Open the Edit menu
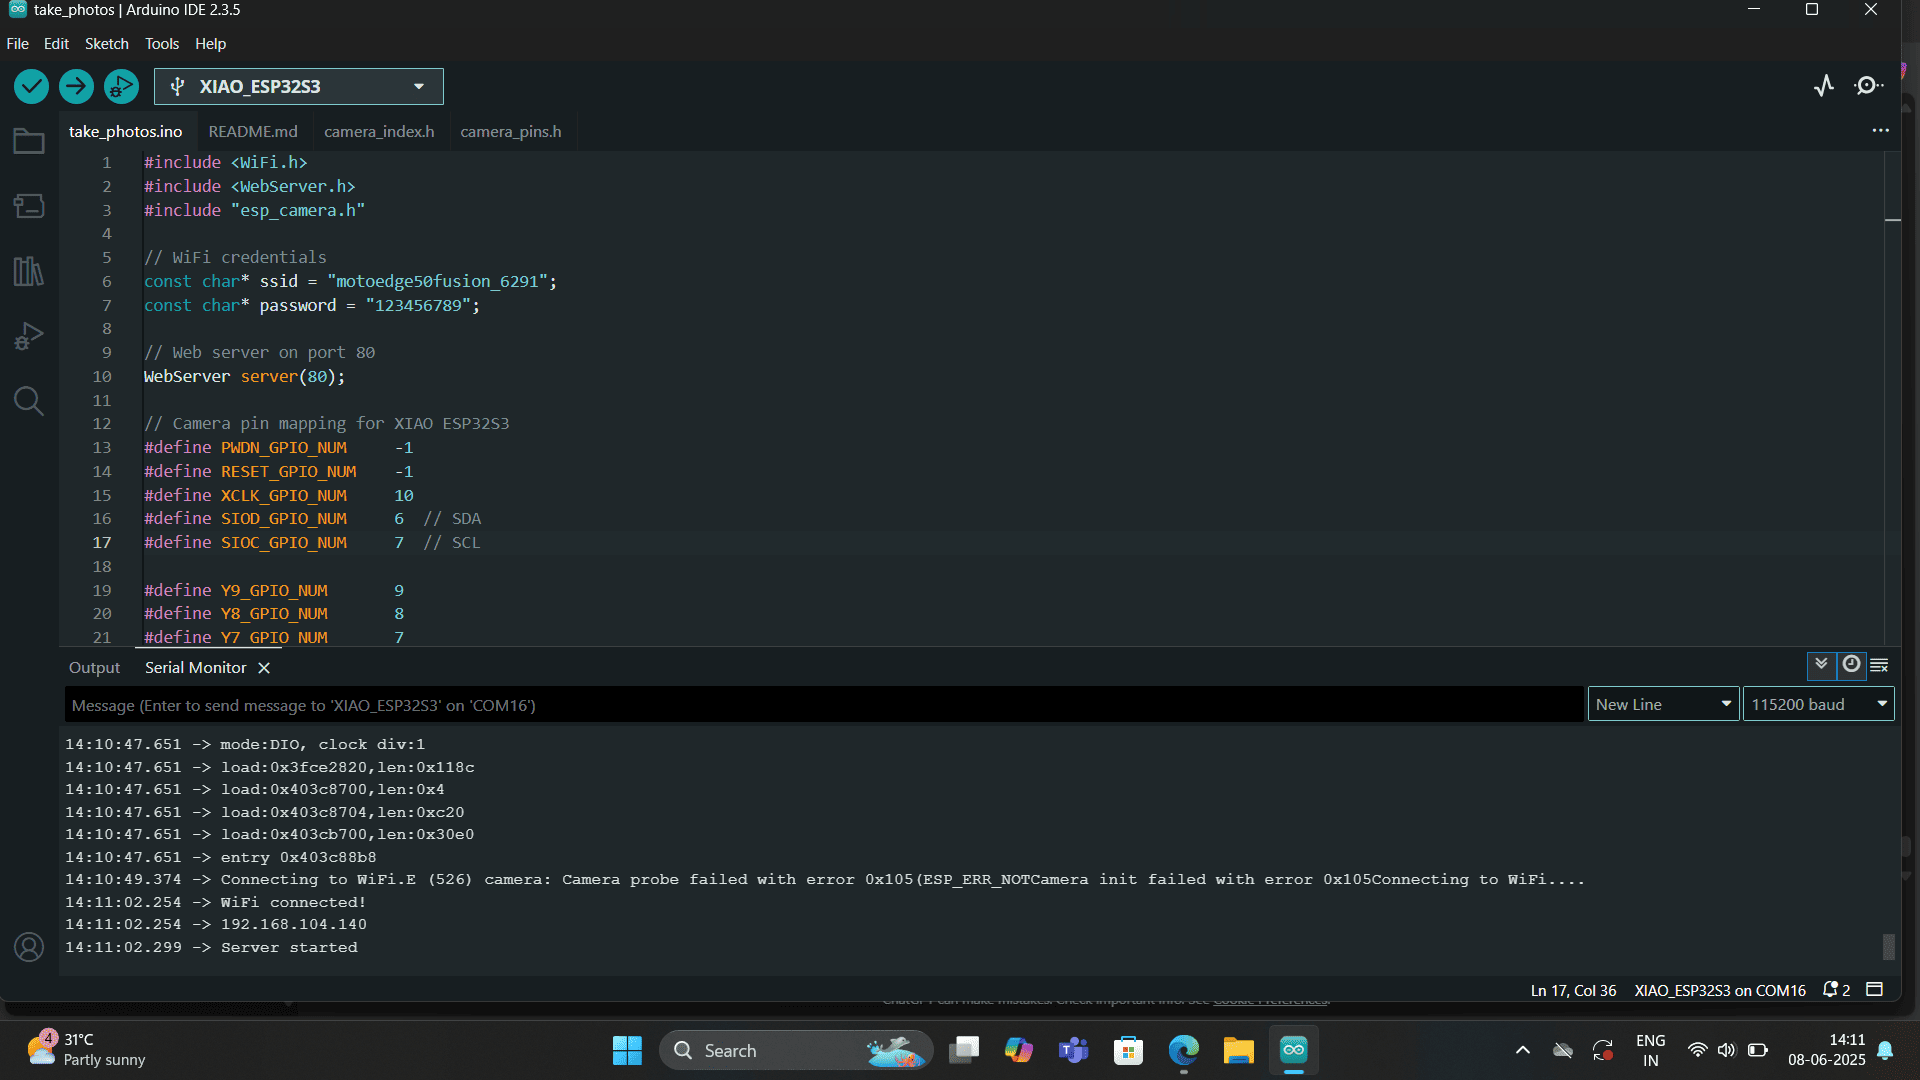Image resolution: width=1920 pixels, height=1080 pixels. [x=56, y=44]
